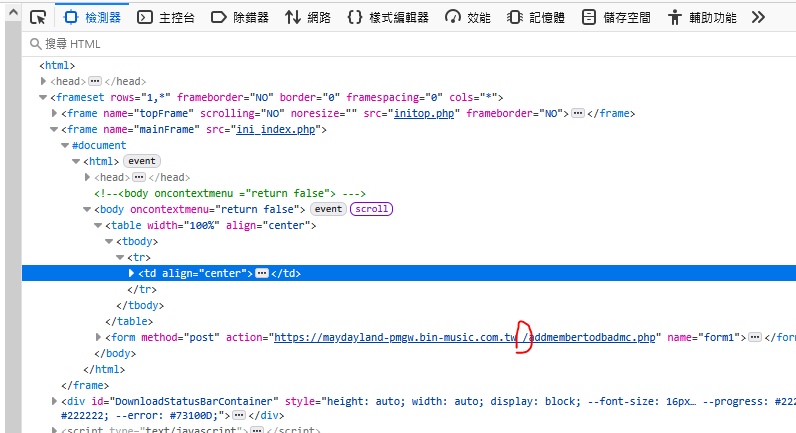Open the 儲存空間 storage tab
The image size is (796, 433).
point(616,18)
